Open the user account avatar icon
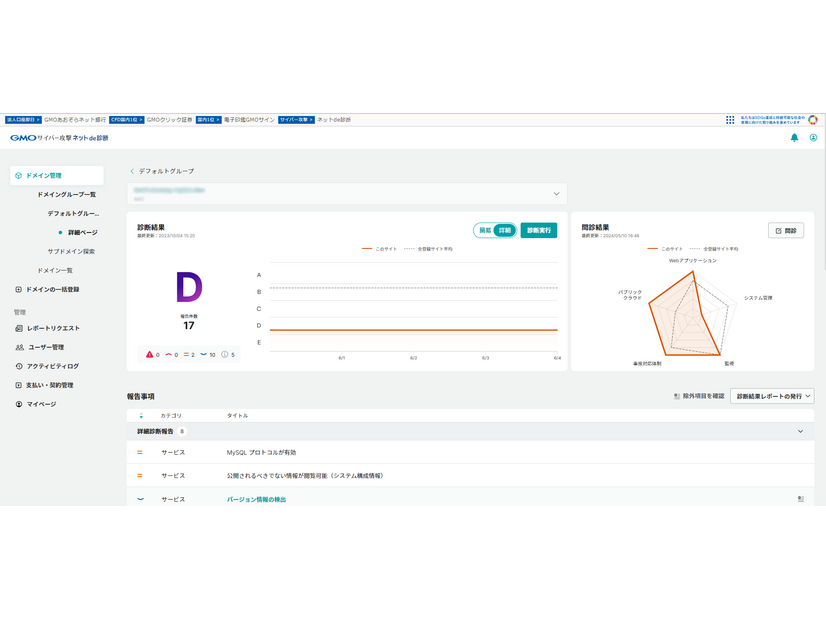The height and width of the screenshot is (620, 826). [813, 138]
